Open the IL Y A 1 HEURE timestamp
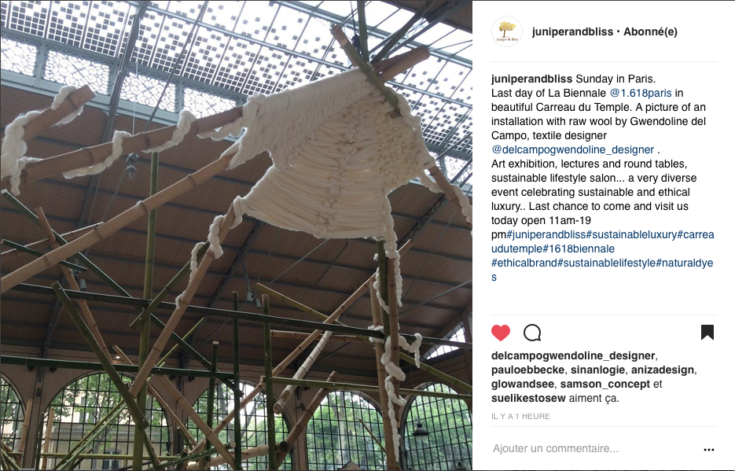The height and width of the screenshot is (471, 735). click(x=520, y=416)
